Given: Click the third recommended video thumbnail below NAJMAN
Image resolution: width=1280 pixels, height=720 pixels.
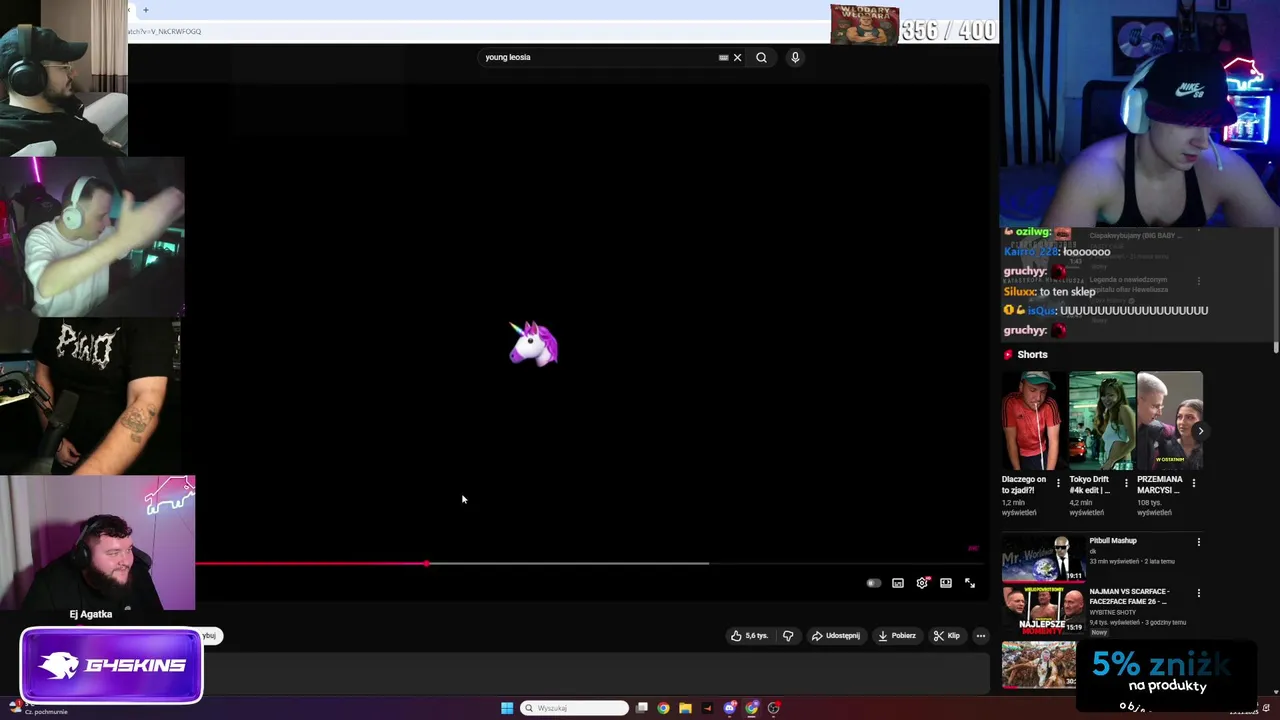Looking at the screenshot, I should pos(1039,665).
